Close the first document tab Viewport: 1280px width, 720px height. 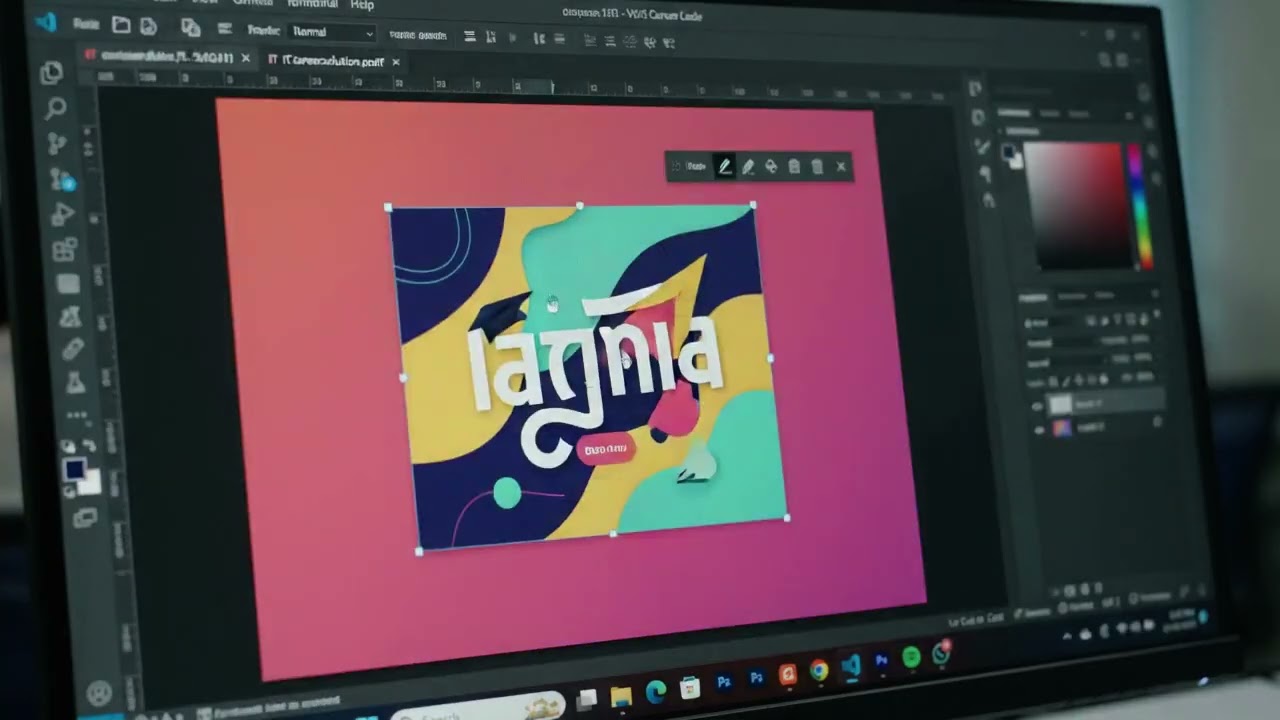(x=245, y=58)
